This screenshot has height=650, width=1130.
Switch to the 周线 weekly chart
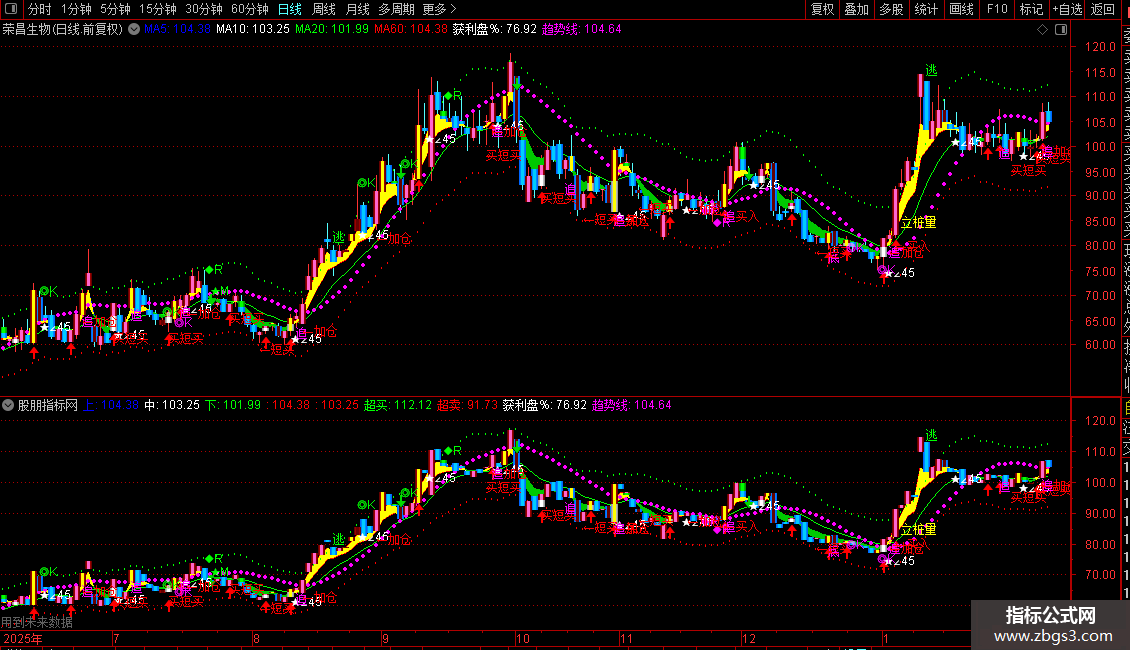[x=324, y=9]
